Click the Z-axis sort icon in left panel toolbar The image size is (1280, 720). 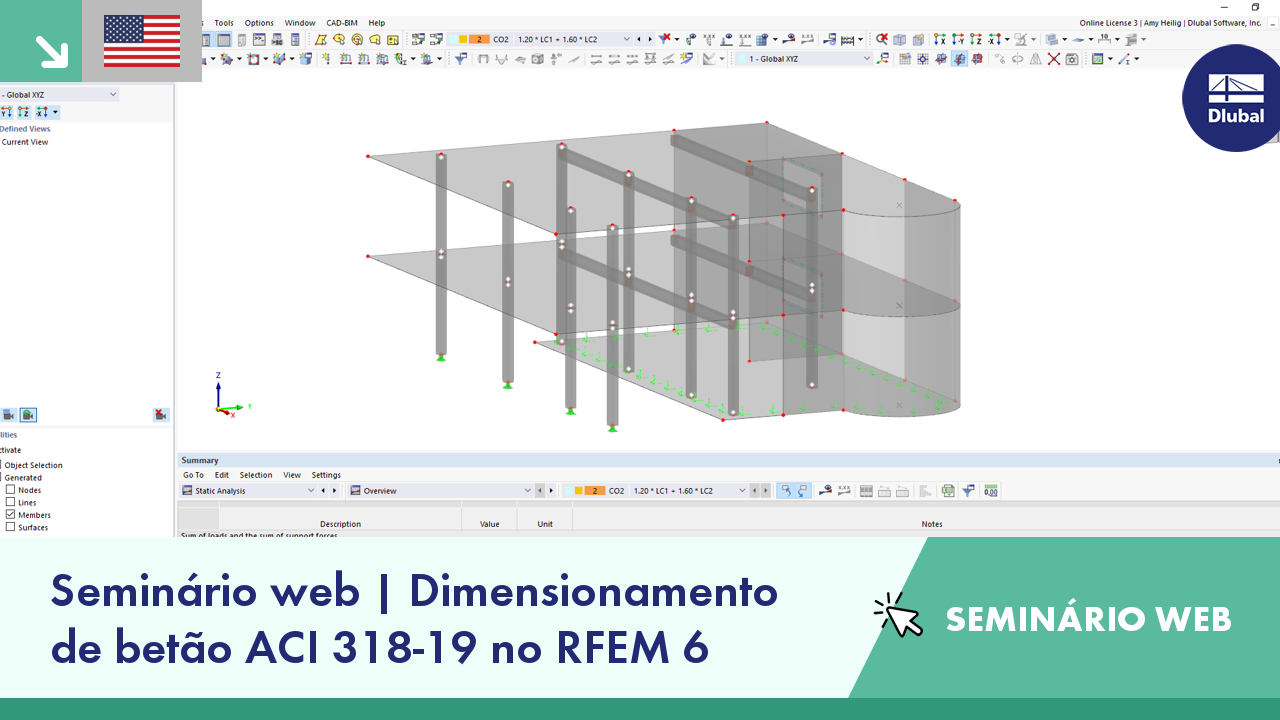click(23, 112)
